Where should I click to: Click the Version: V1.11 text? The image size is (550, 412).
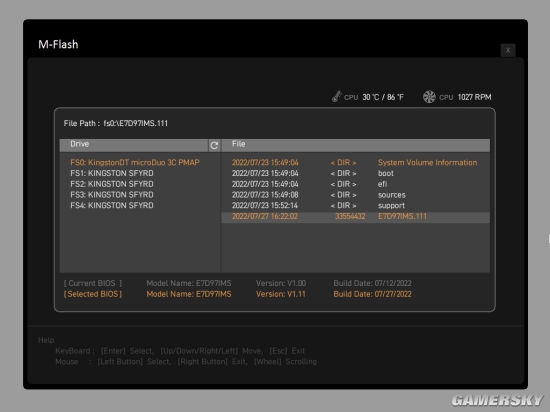pos(281,294)
